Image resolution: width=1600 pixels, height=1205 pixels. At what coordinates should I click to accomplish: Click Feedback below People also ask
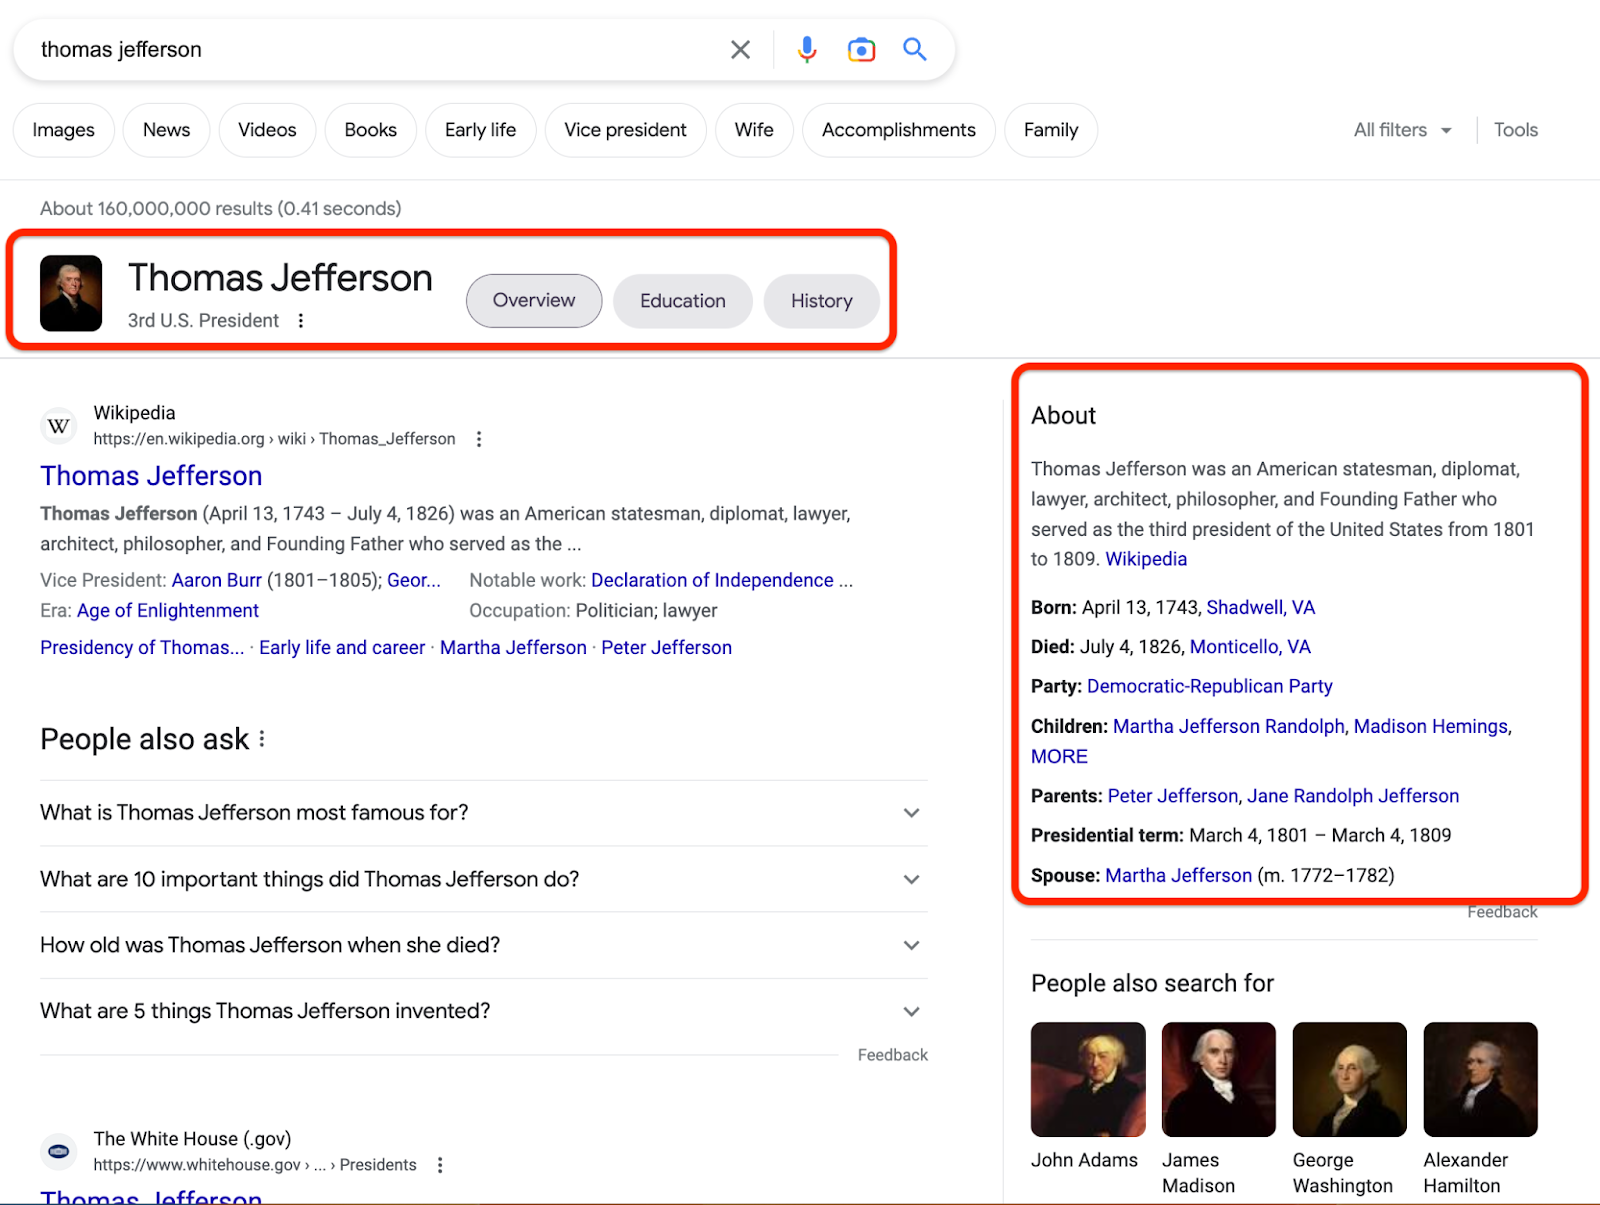[893, 1055]
